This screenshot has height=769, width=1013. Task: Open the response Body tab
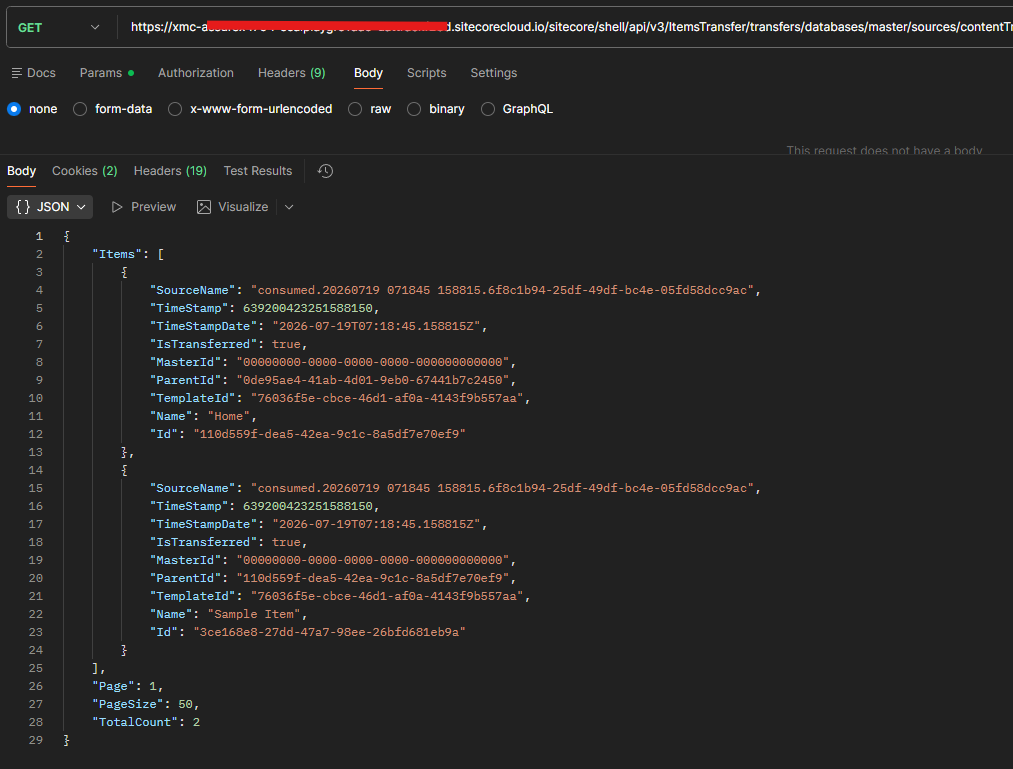coord(21,171)
